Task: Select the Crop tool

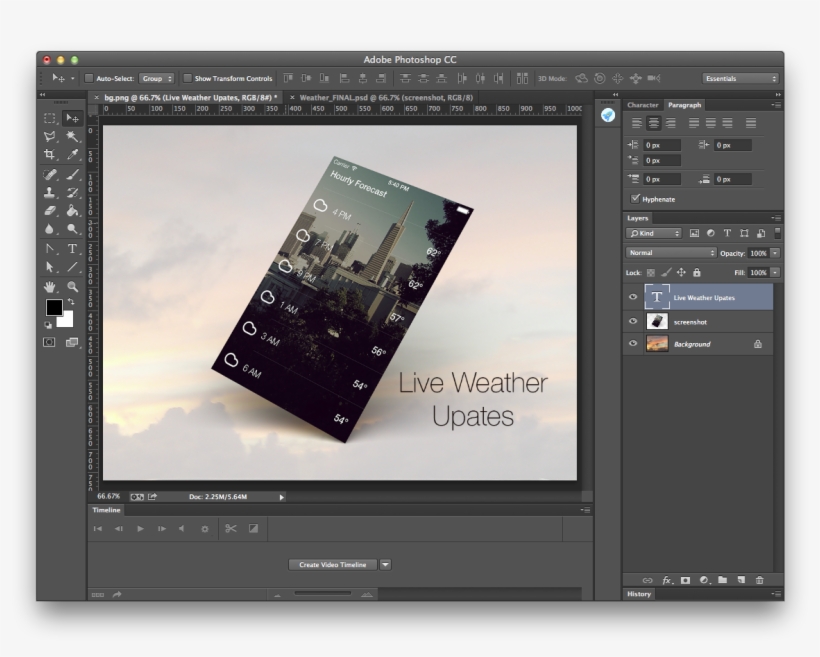Action: pos(49,154)
